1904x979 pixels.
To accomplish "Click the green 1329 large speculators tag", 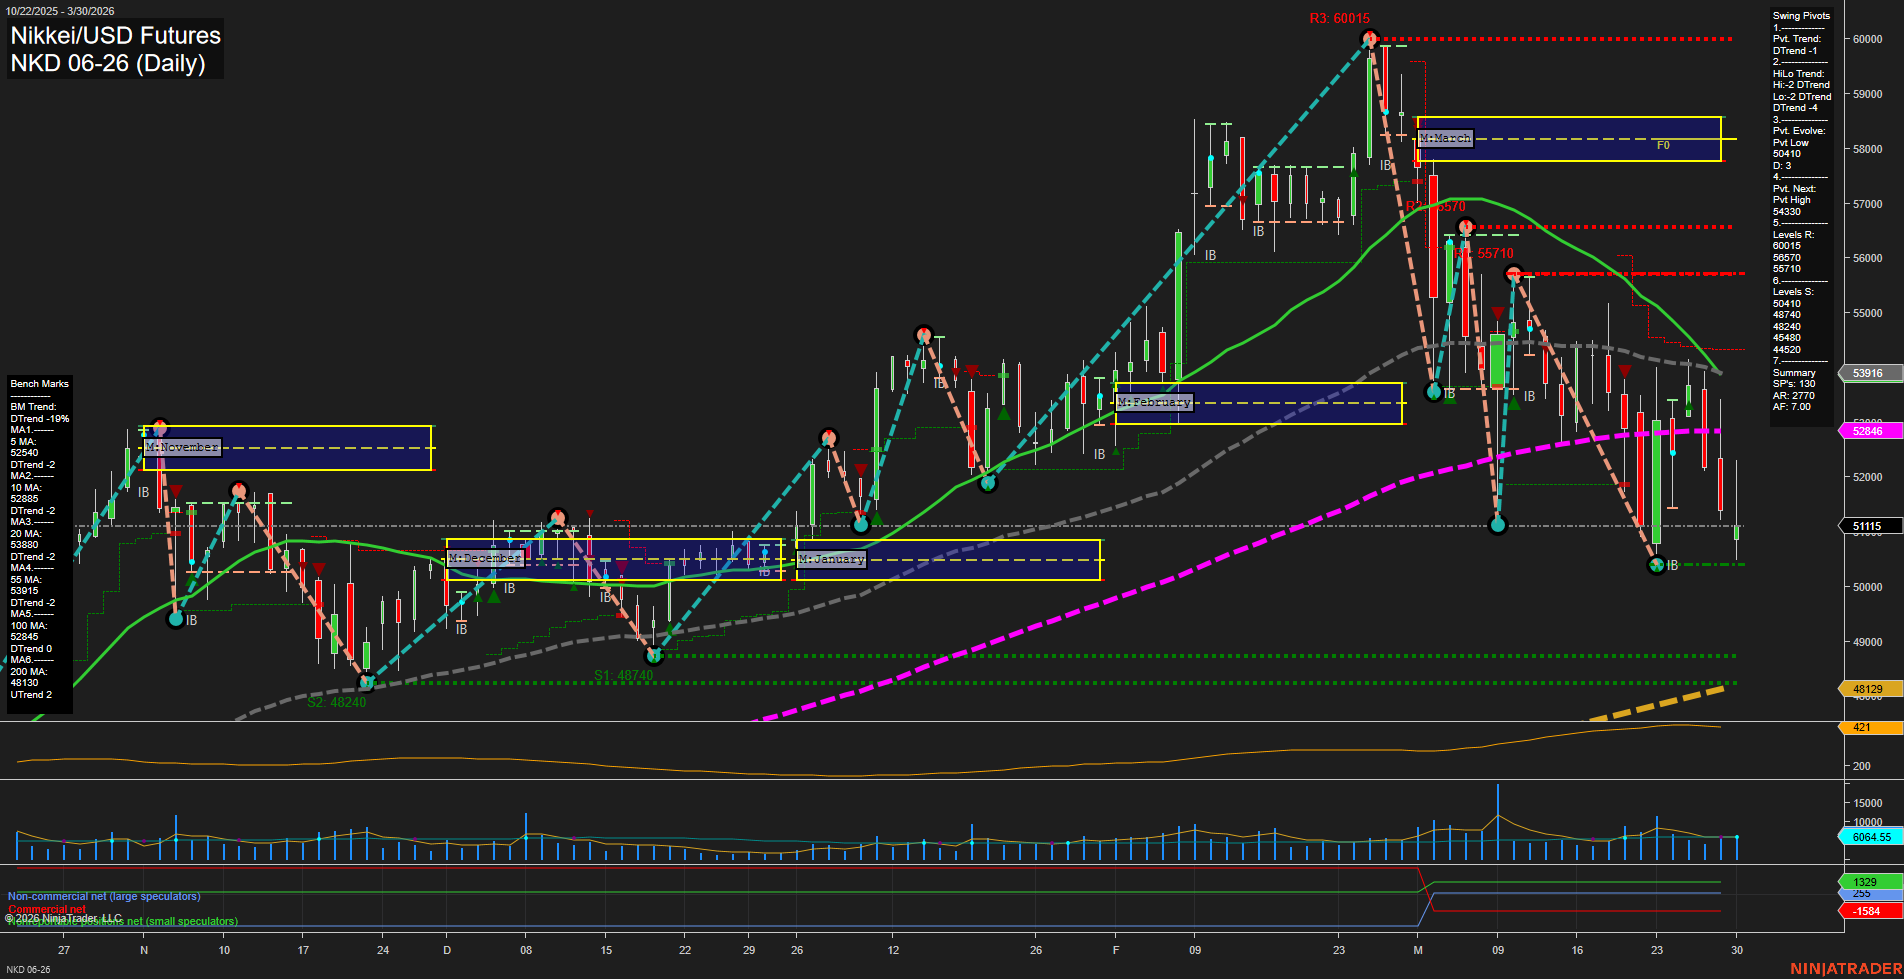I will pyautogui.click(x=1866, y=881).
